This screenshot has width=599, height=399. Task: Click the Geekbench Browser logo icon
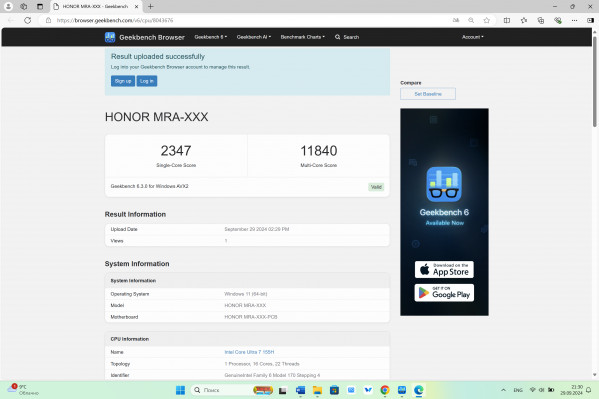pyautogui.click(x=110, y=37)
